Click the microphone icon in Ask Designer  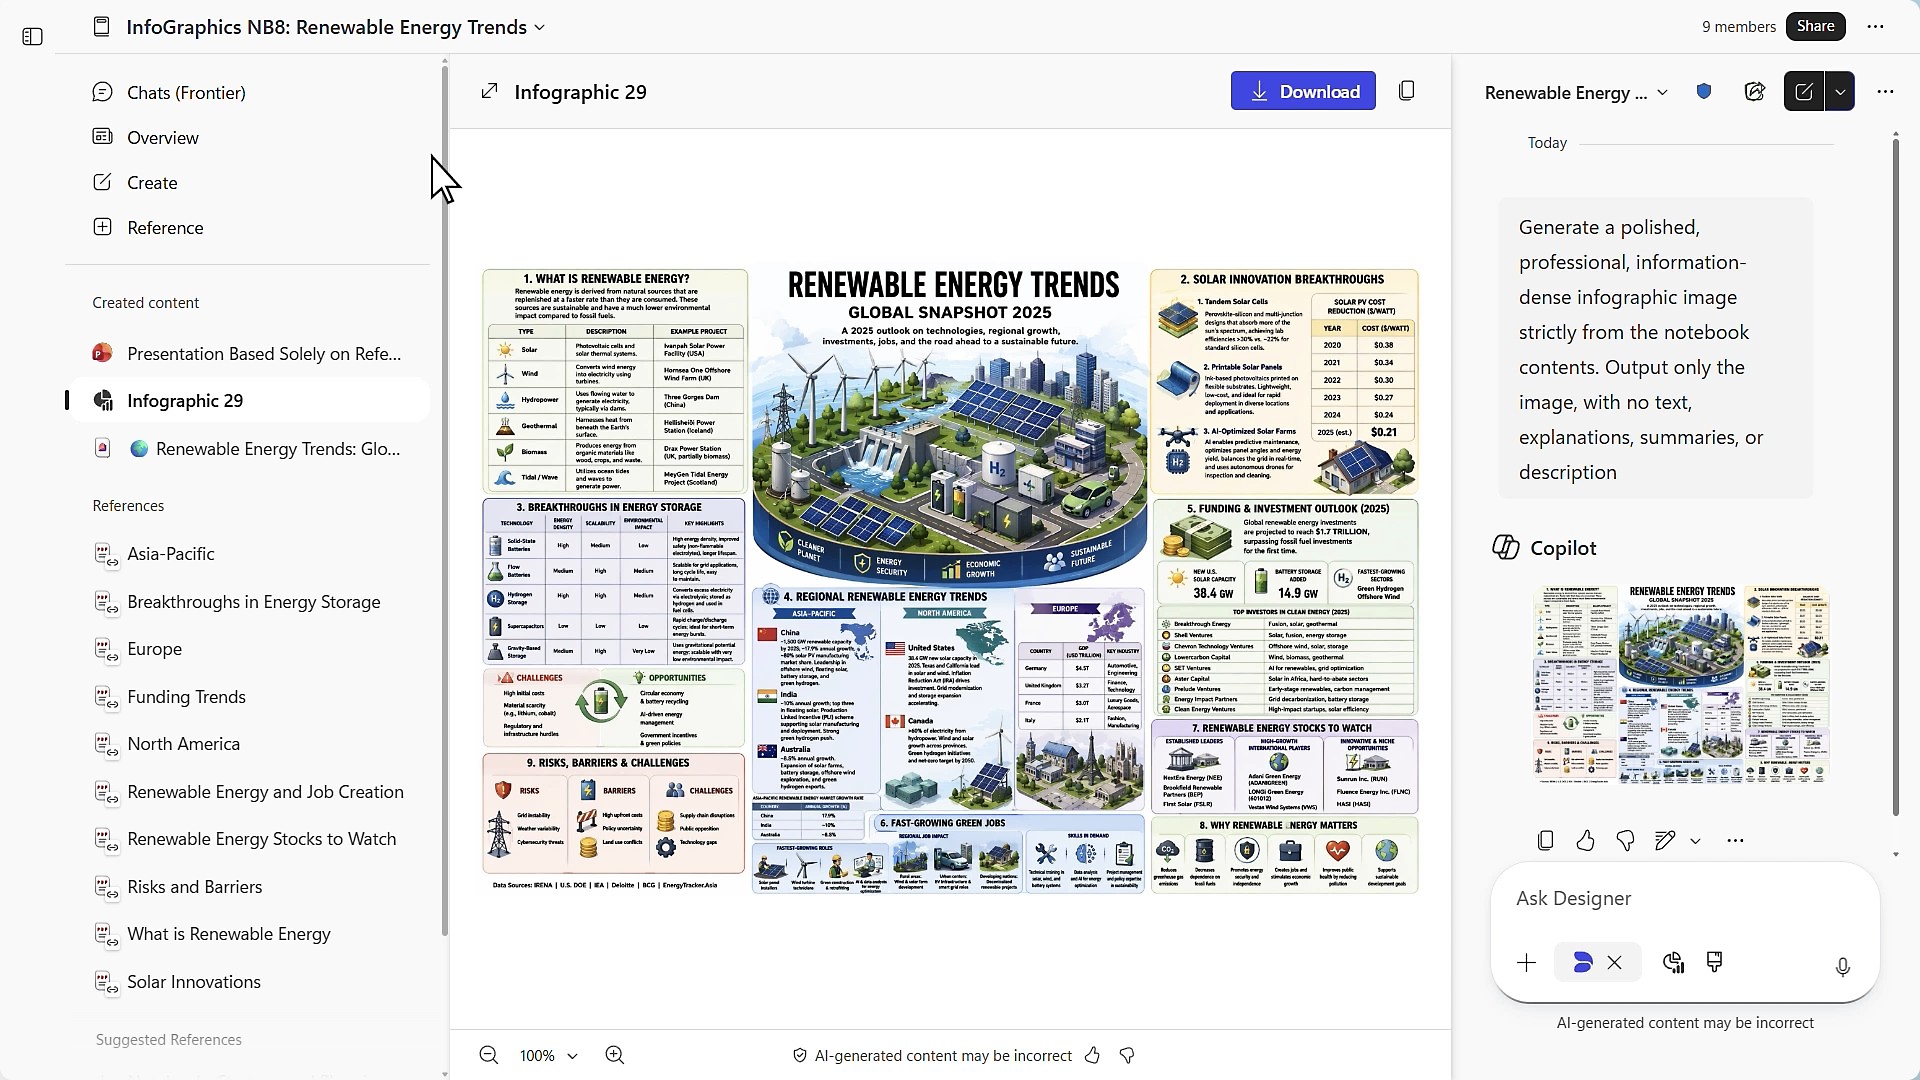pos(1842,966)
